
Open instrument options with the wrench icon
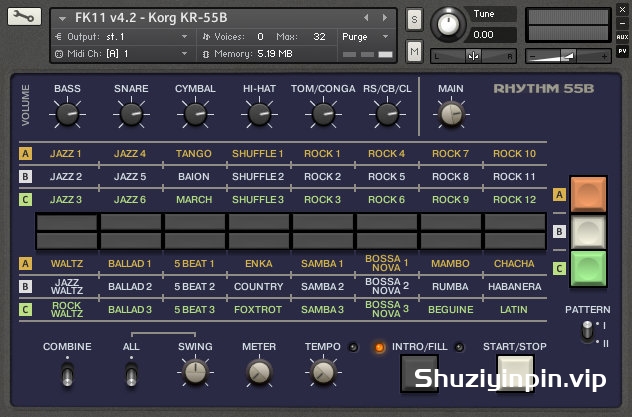click(24, 16)
